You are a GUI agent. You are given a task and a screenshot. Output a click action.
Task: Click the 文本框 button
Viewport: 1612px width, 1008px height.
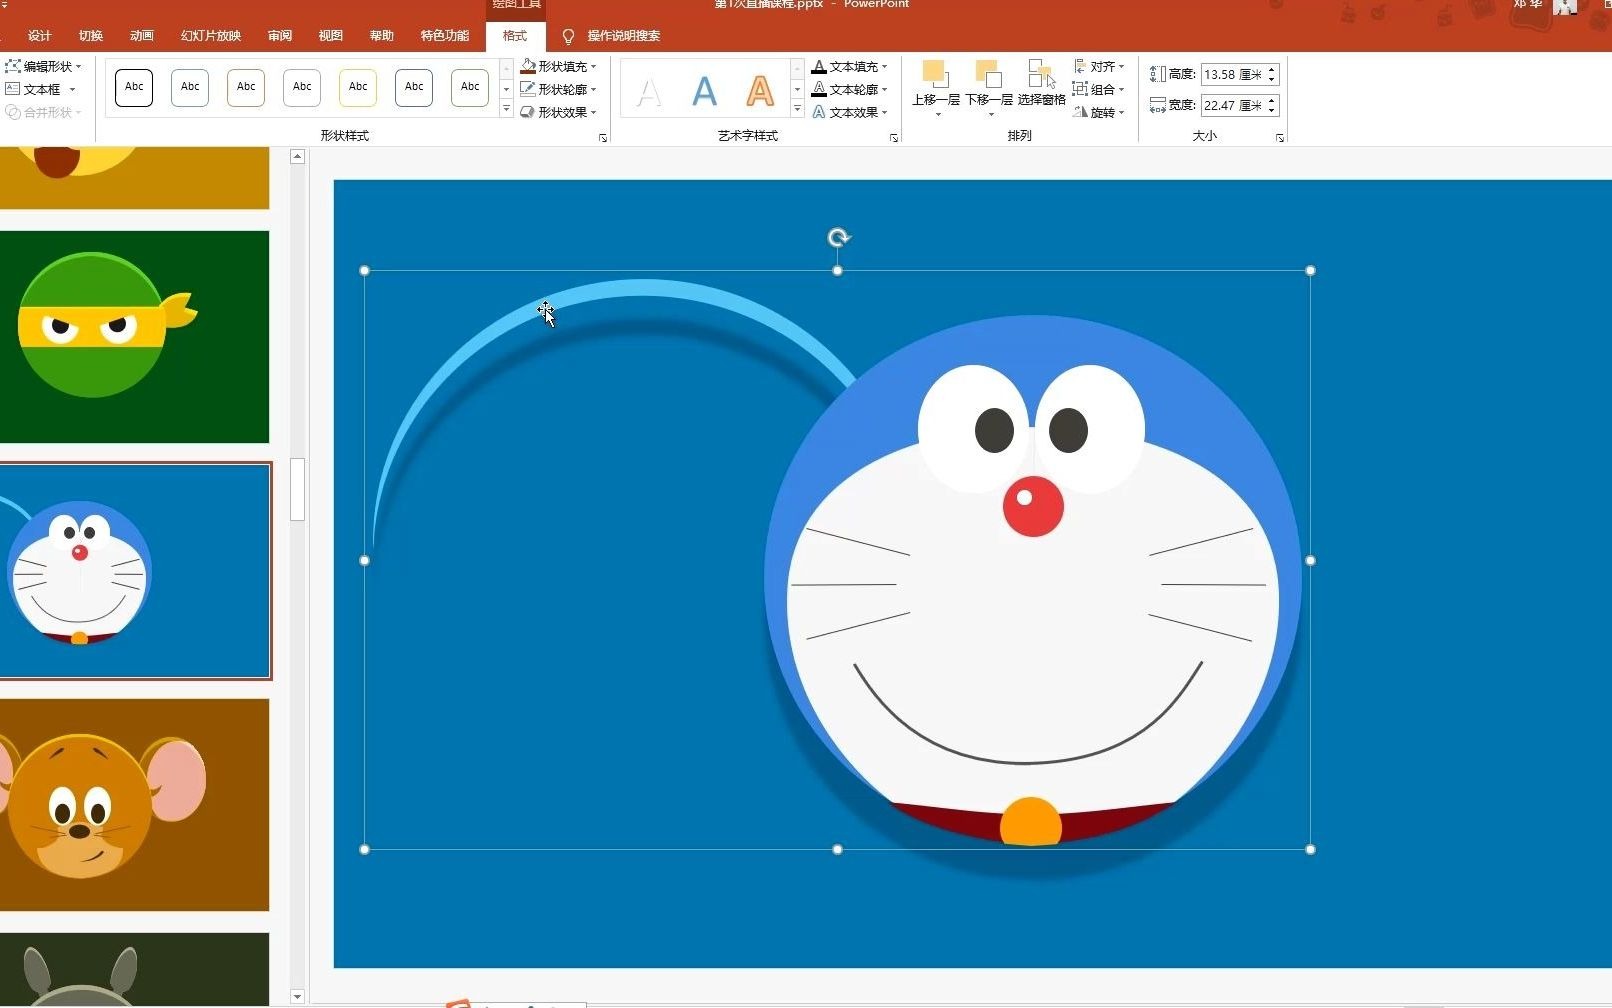pos(41,89)
